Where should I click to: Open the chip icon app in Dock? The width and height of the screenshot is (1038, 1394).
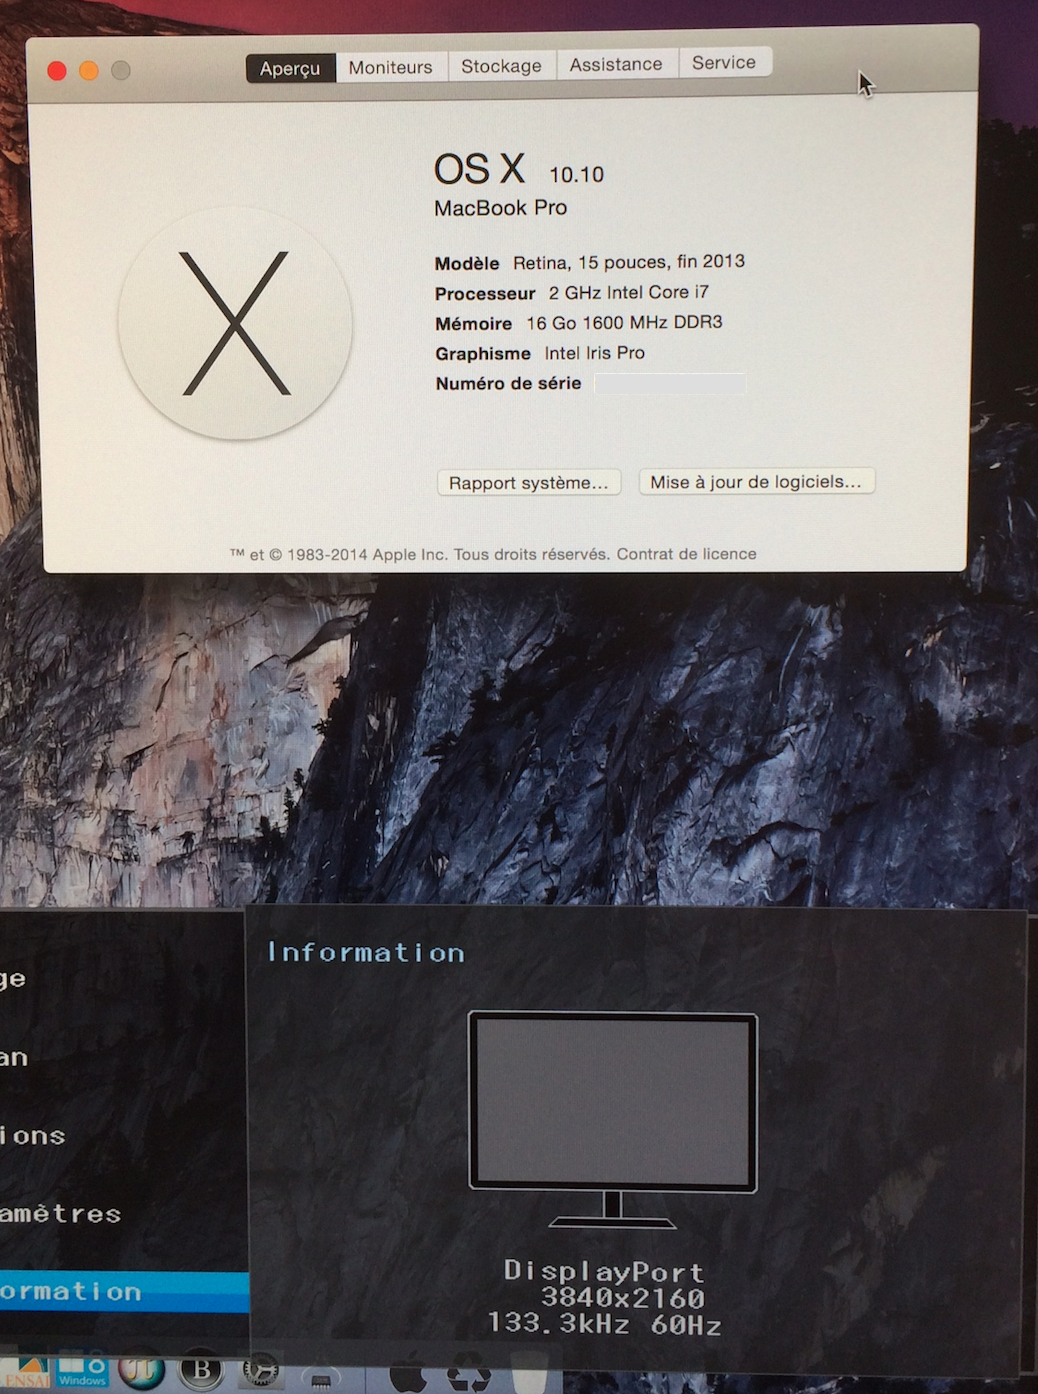tap(321, 1378)
